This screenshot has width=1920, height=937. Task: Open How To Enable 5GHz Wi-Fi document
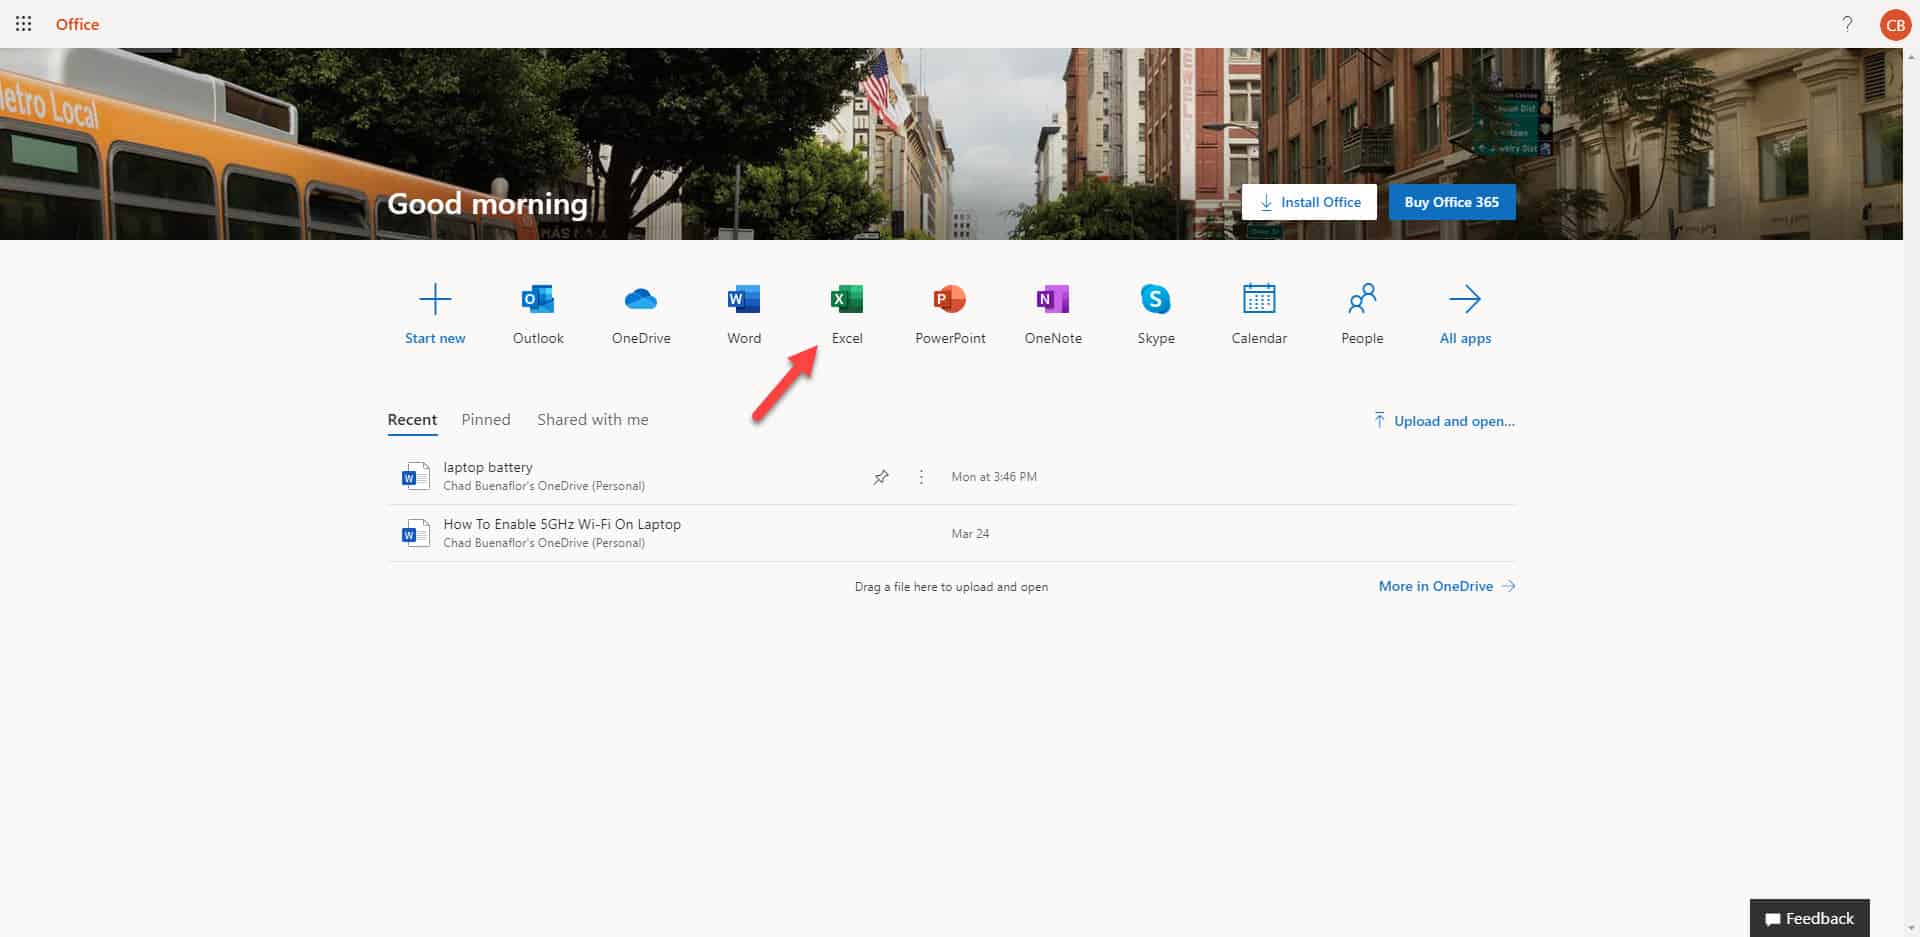click(562, 524)
